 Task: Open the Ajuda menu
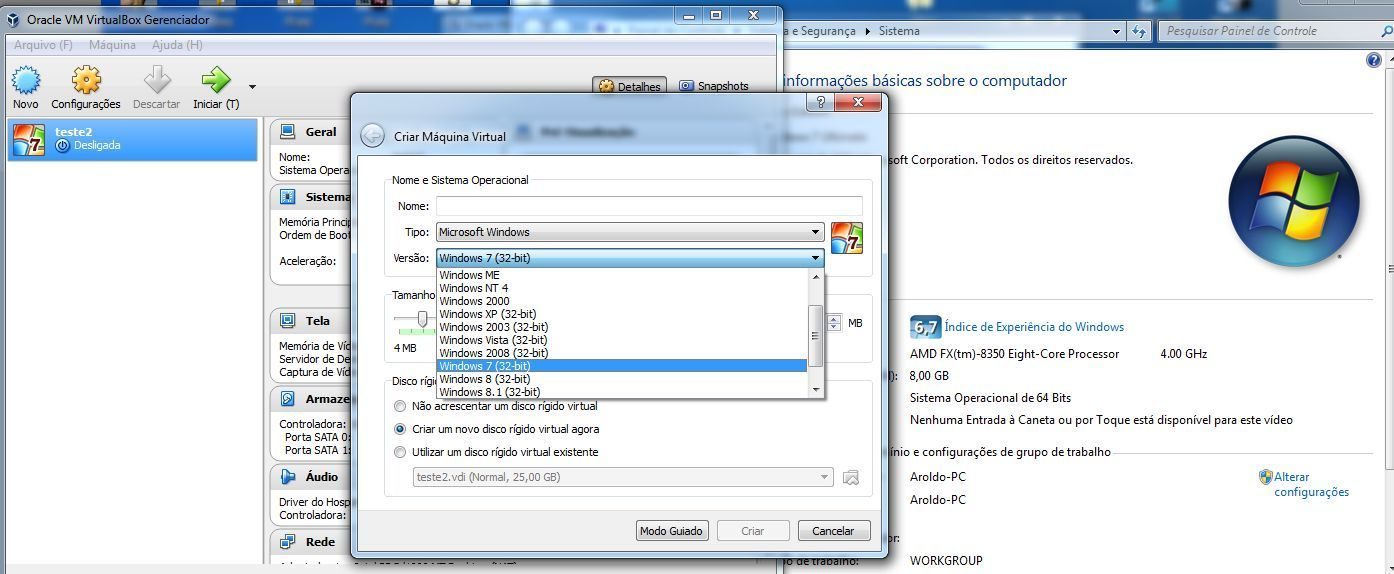(x=177, y=45)
